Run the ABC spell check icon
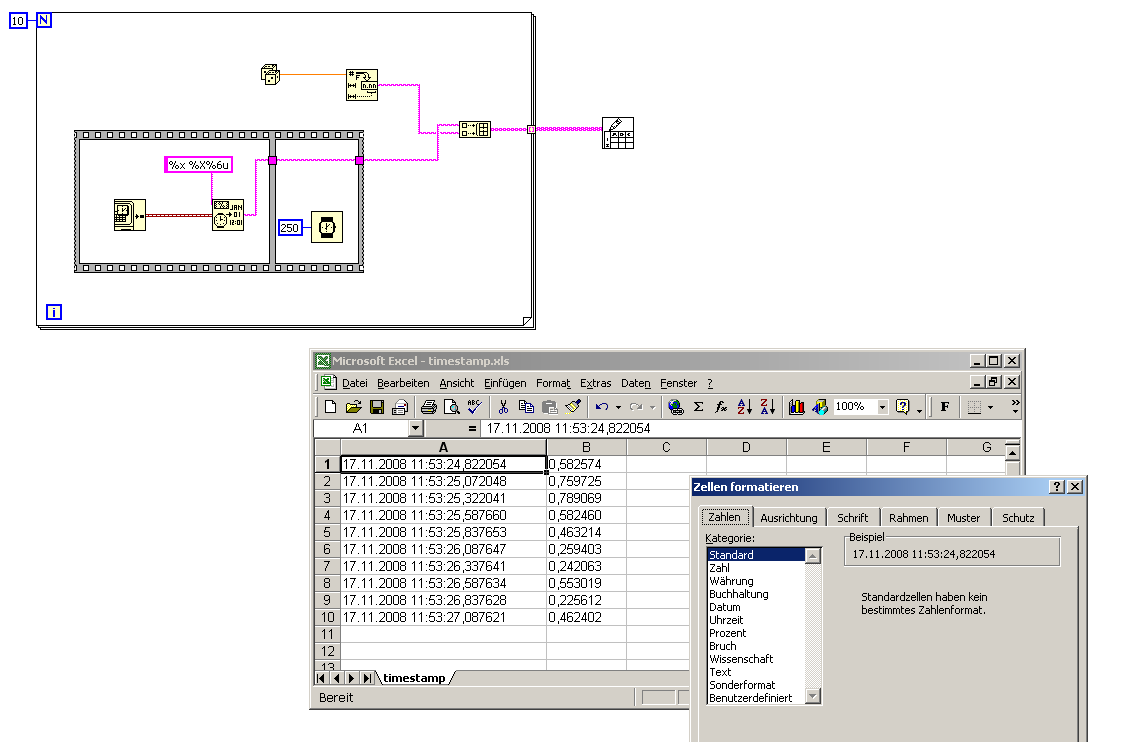 point(474,407)
